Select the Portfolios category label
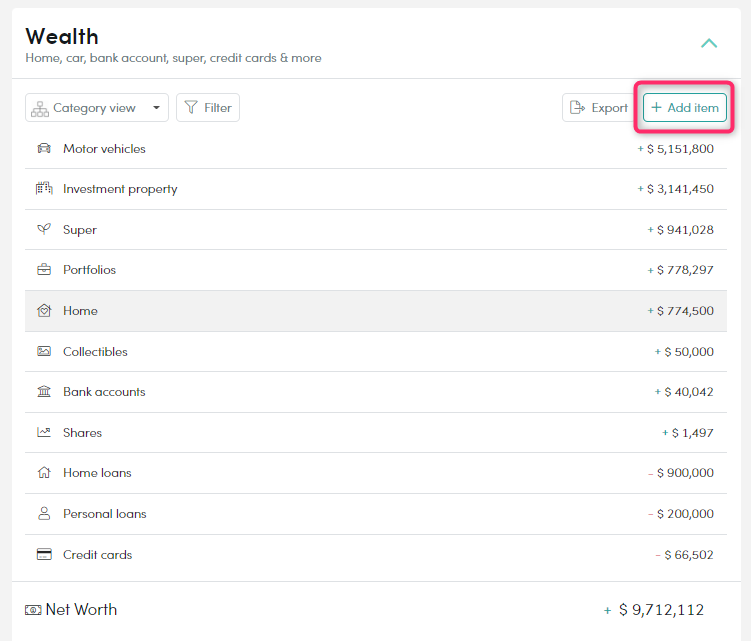This screenshot has width=751, height=641. [89, 270]
